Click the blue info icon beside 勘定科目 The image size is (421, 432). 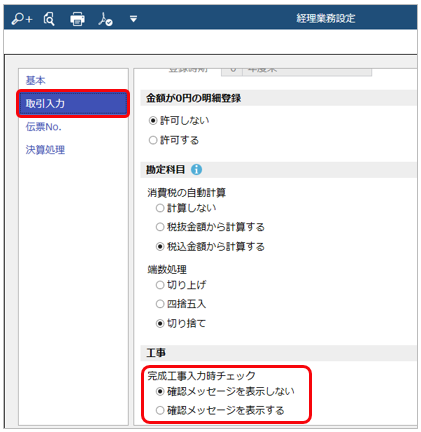(196, 170)
